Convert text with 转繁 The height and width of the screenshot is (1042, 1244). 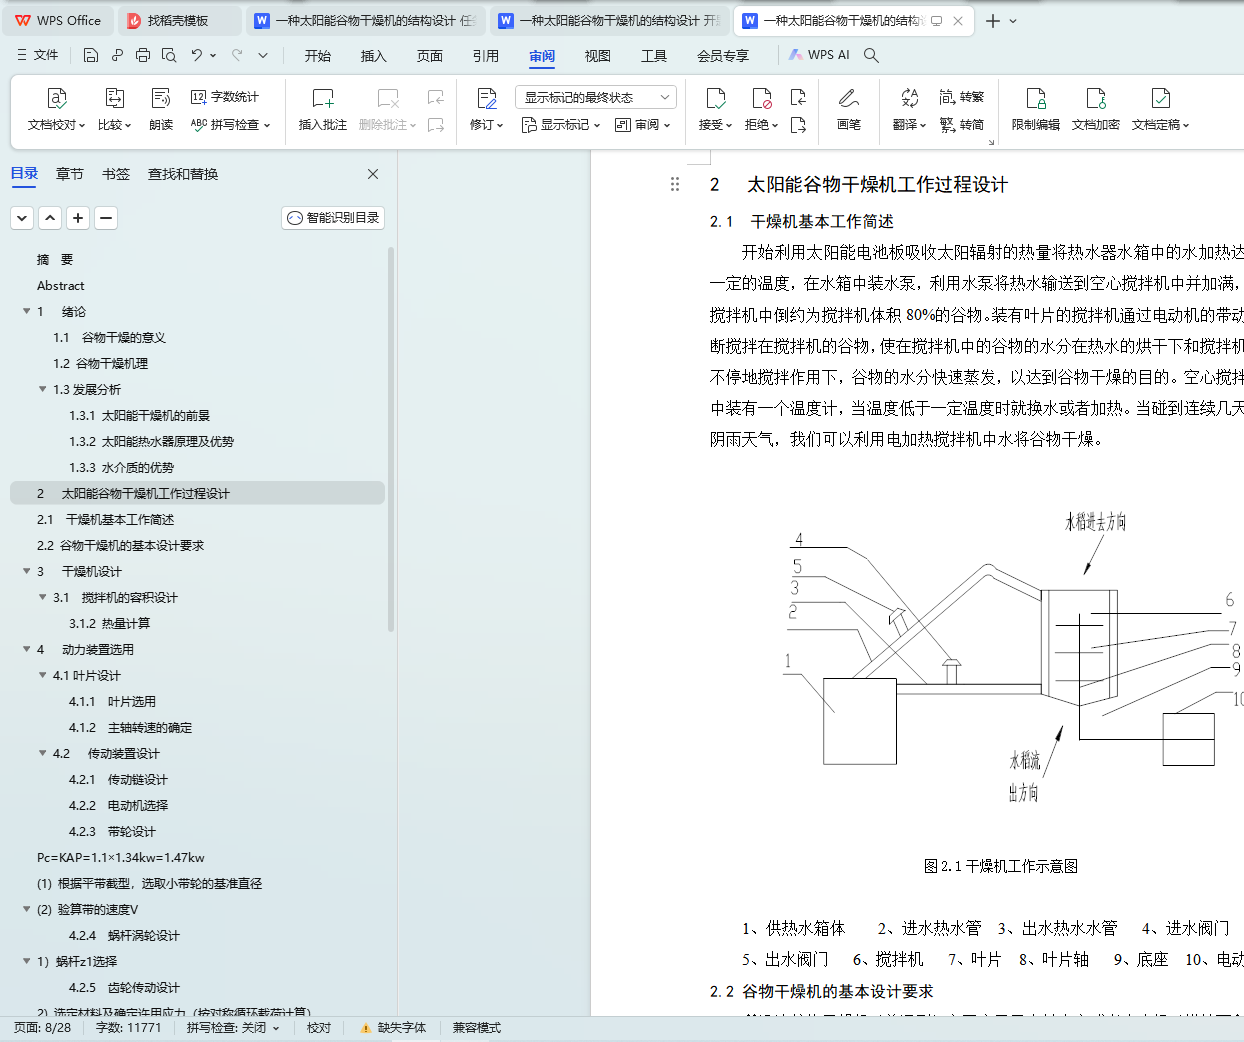pos(962,97)
